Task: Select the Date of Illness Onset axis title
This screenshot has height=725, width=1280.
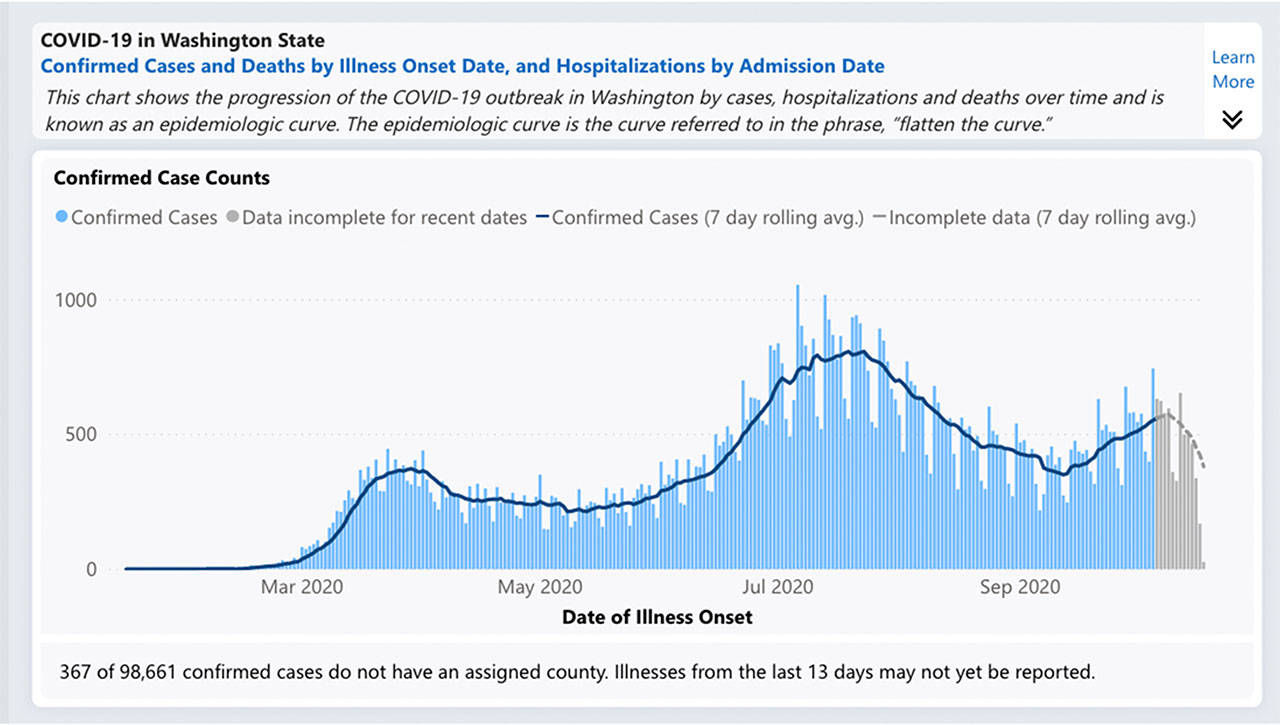Action: tap(657, 617)
